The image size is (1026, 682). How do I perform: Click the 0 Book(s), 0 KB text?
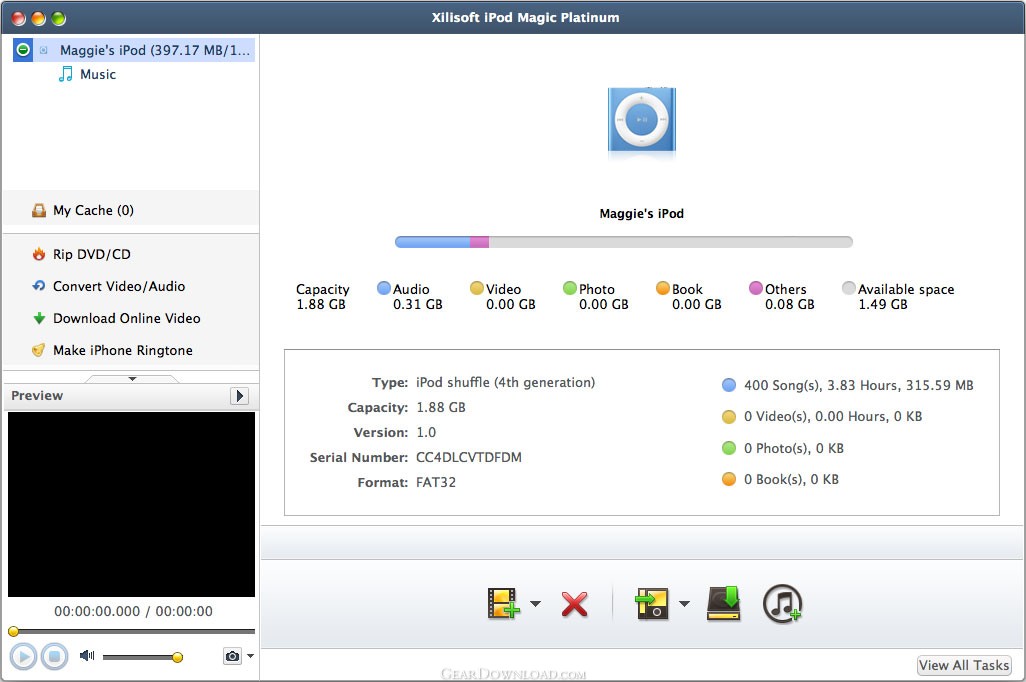click(x=791, y=479)
